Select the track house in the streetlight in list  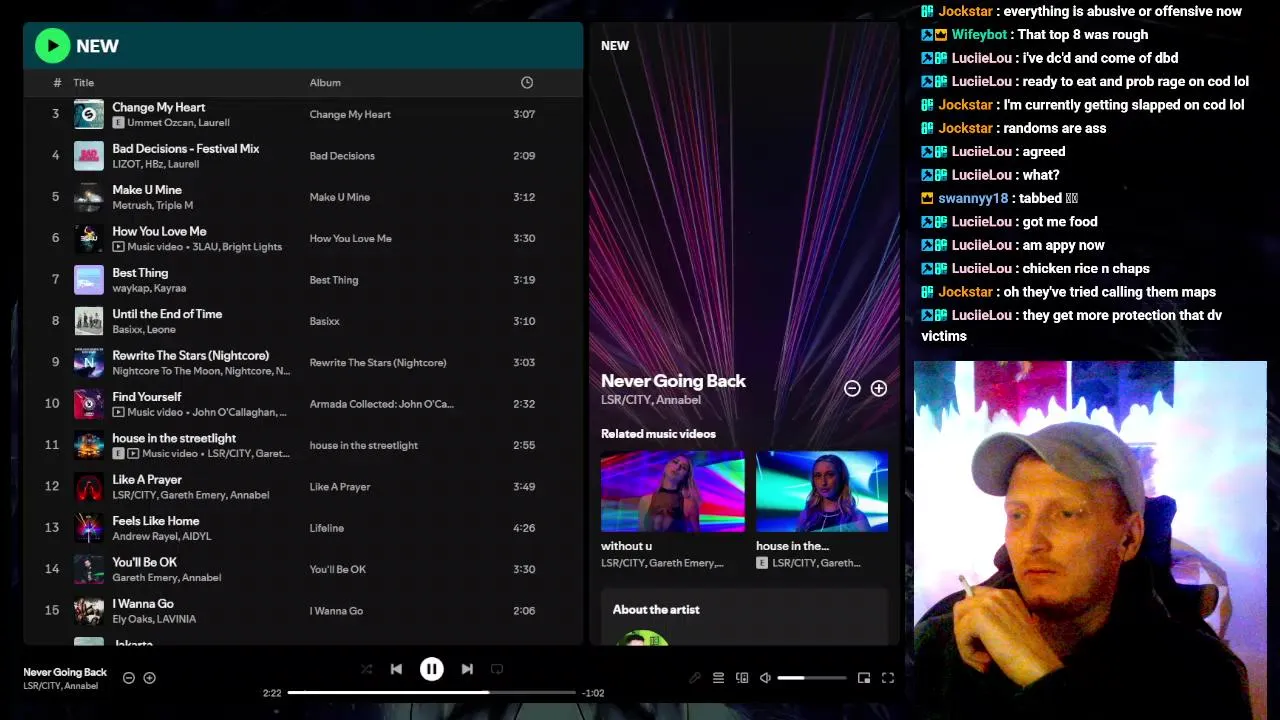pyautogui.click(x=174, y=438)
